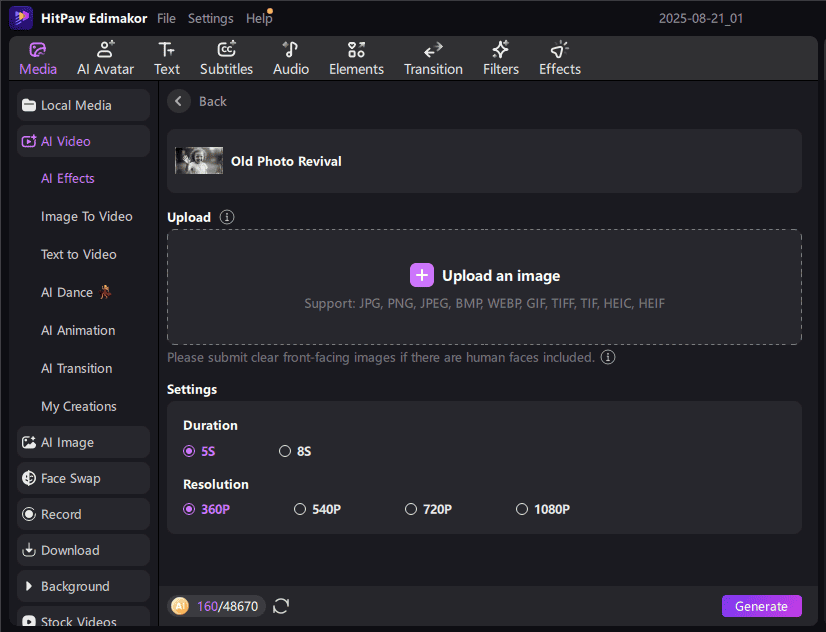Choose 360P resolution
Image resolution: width=826 pixels, height=632 pixels.
[206, 509]
